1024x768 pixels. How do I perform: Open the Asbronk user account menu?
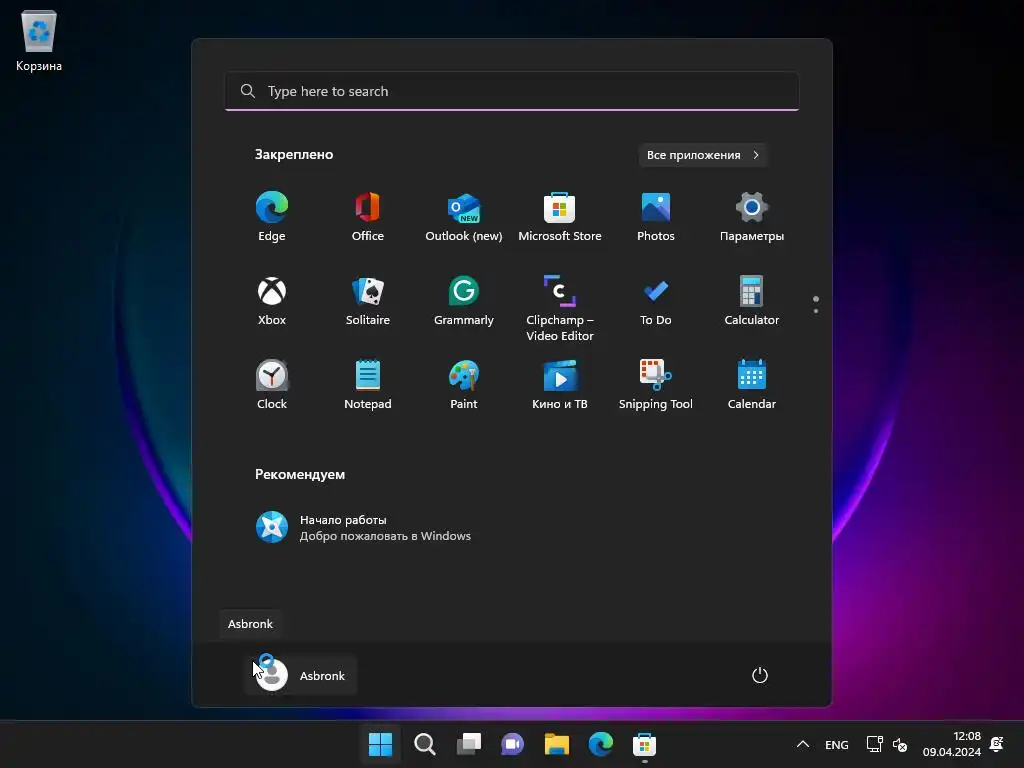pos(300,675)
